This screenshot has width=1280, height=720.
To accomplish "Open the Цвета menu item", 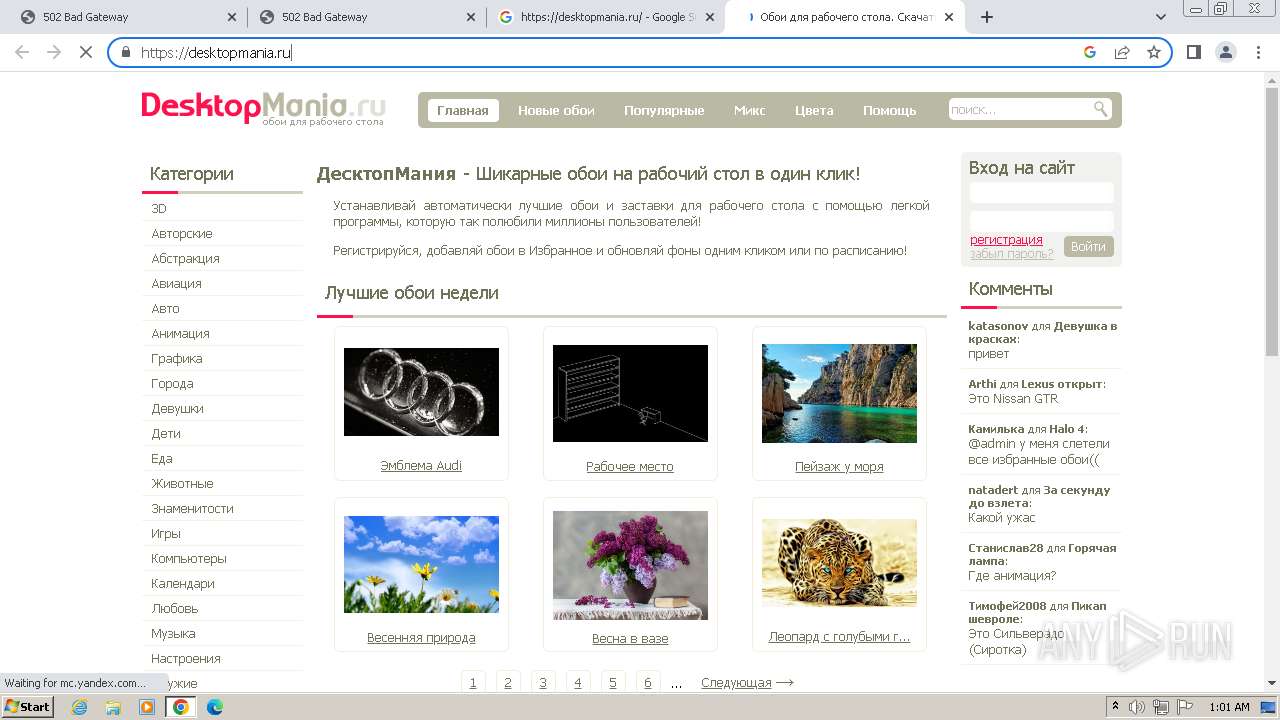I will [x=814, y=110].
